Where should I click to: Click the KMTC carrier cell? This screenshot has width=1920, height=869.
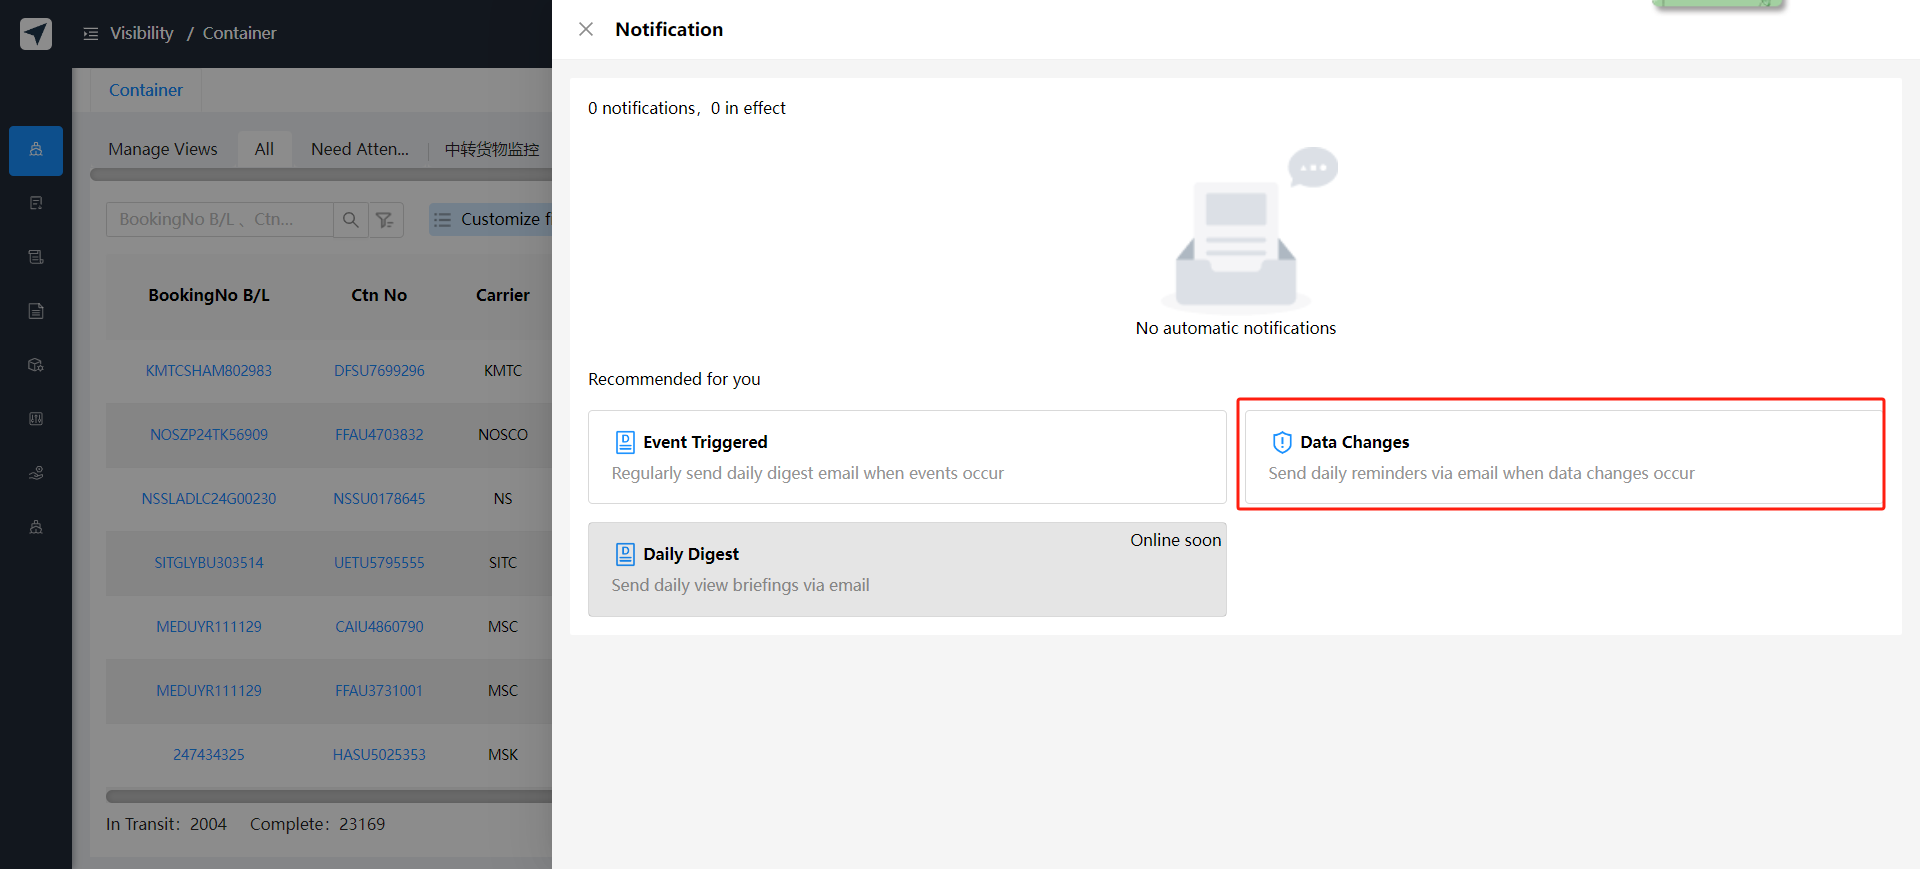[x=503, y=371]
